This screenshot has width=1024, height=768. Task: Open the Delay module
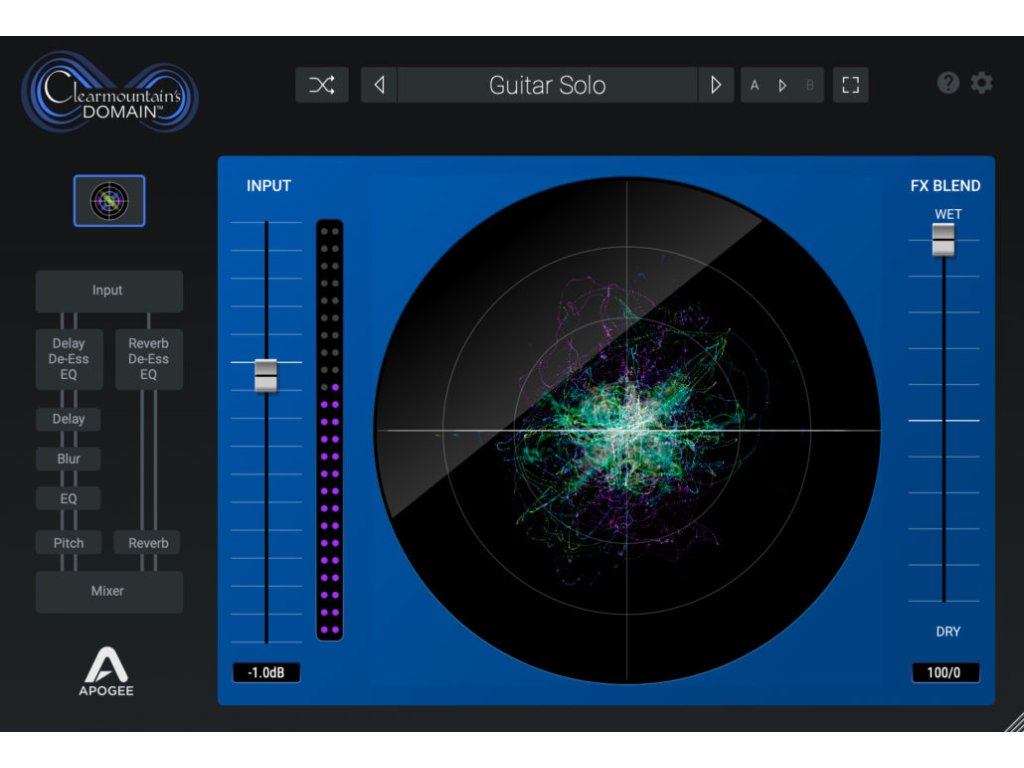tap(69, 419)
